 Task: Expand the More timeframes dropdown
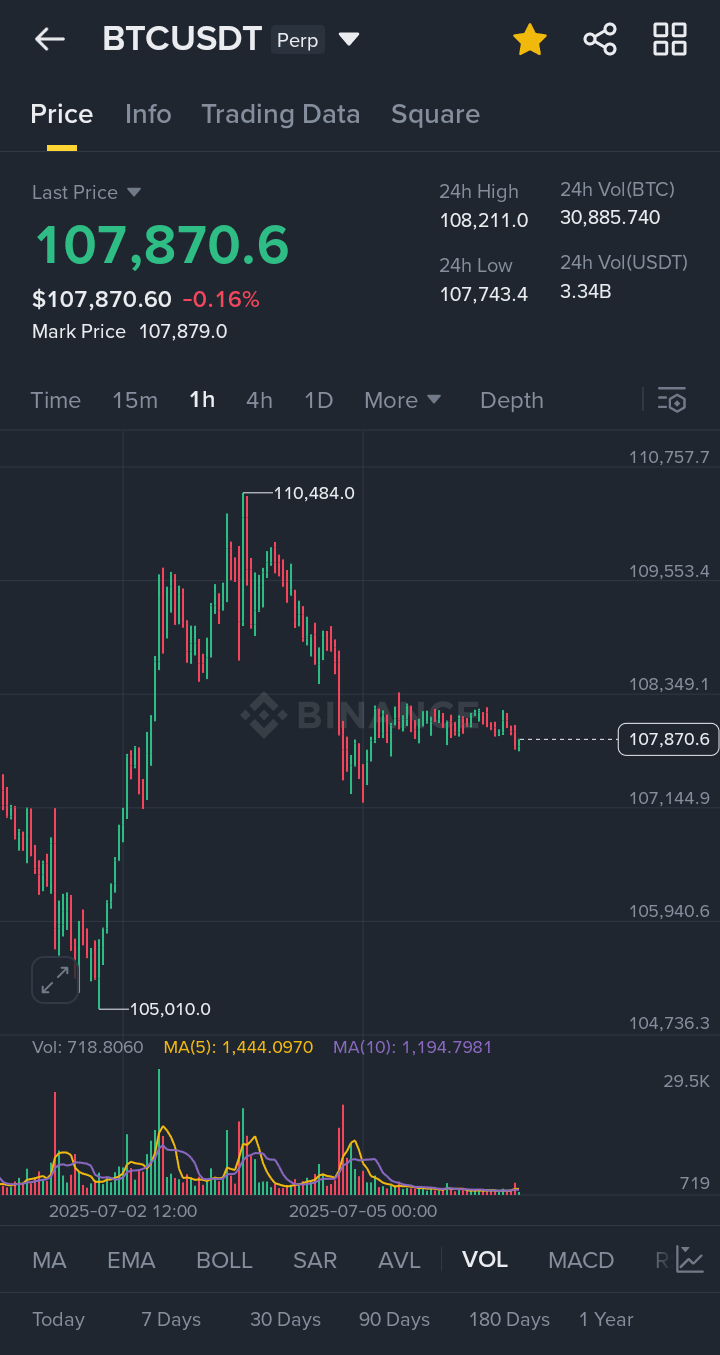tap(402, 400)
